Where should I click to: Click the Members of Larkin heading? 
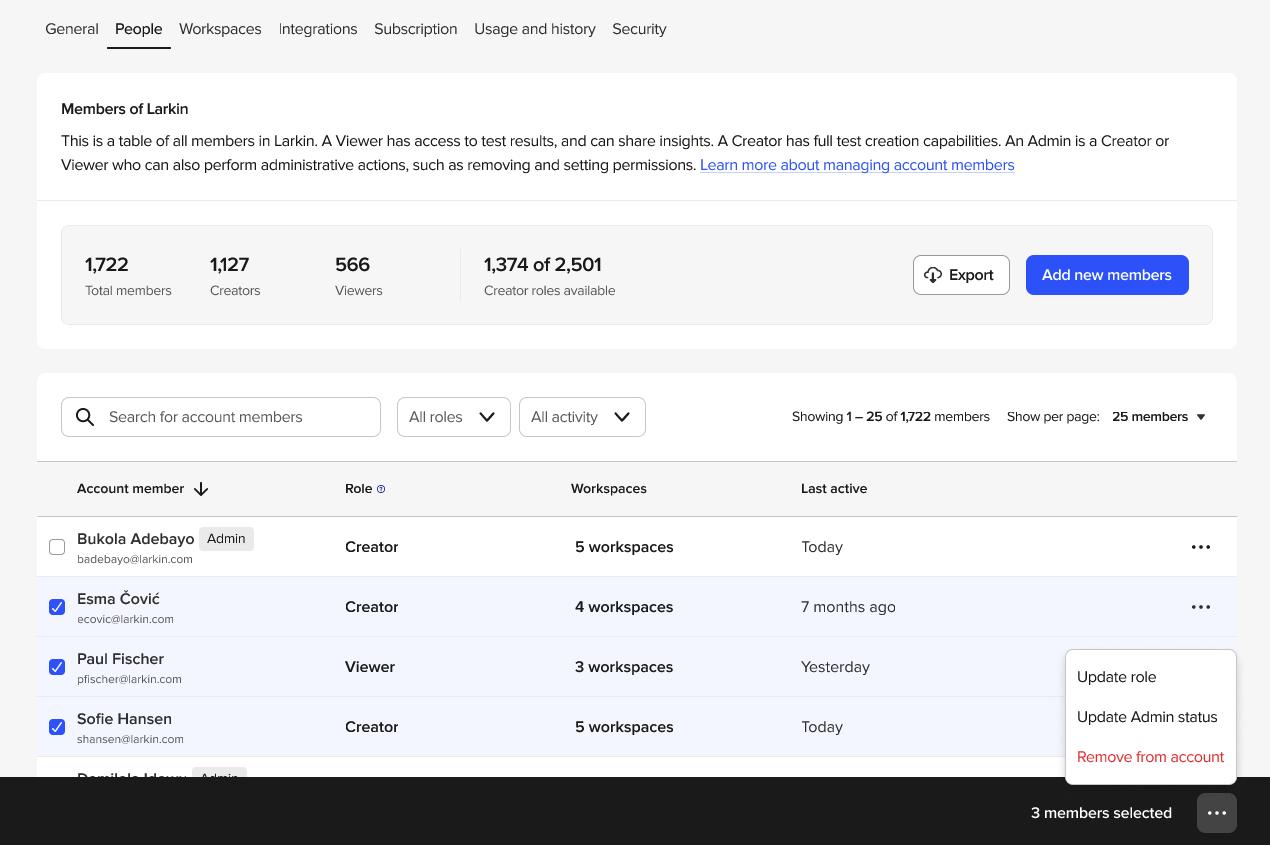pyautogui.click(x=125, y=109)
